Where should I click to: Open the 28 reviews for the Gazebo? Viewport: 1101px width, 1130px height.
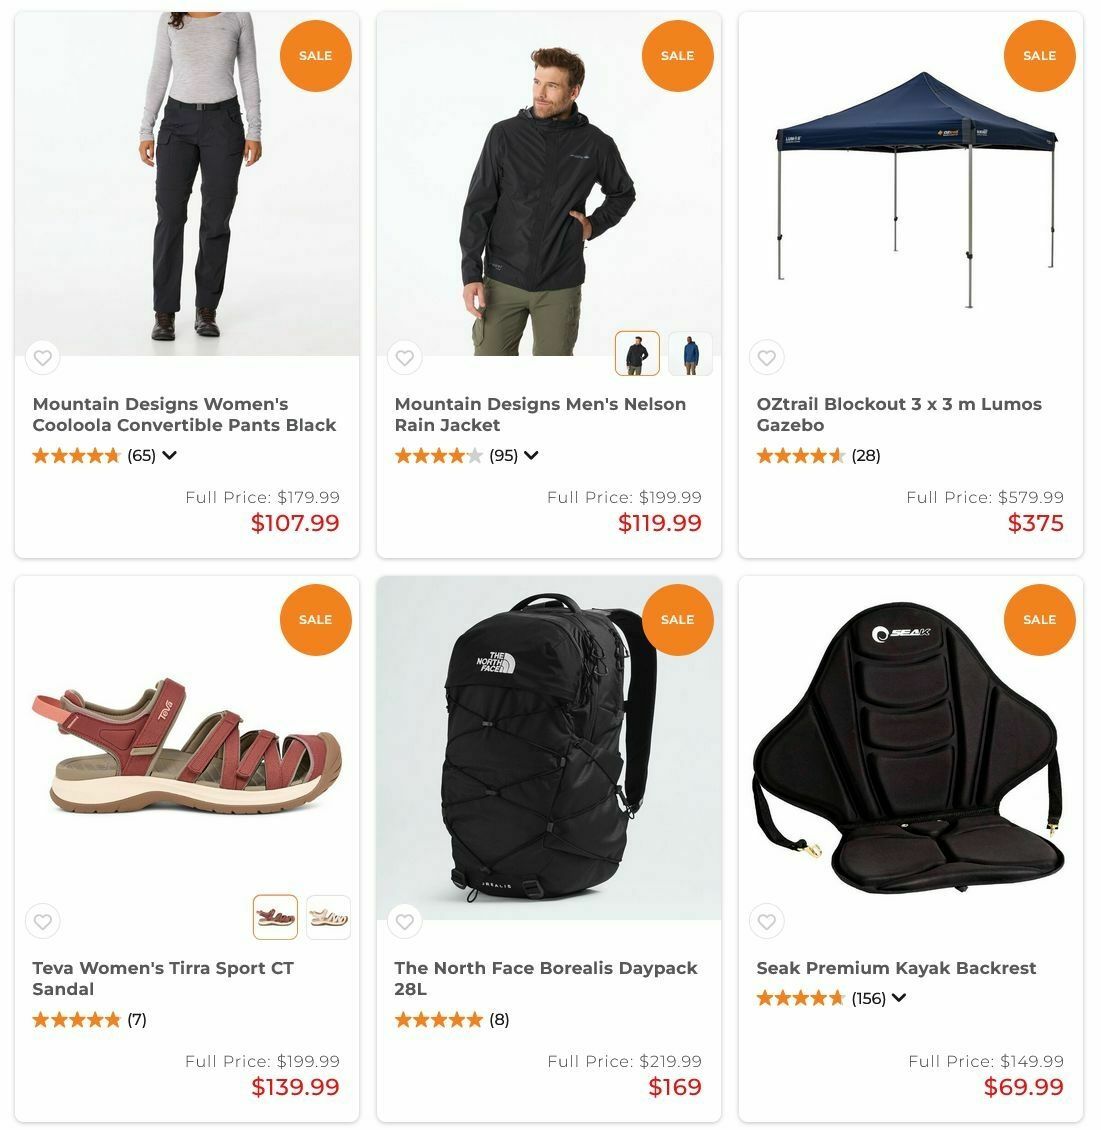click(x=865, y=455)
